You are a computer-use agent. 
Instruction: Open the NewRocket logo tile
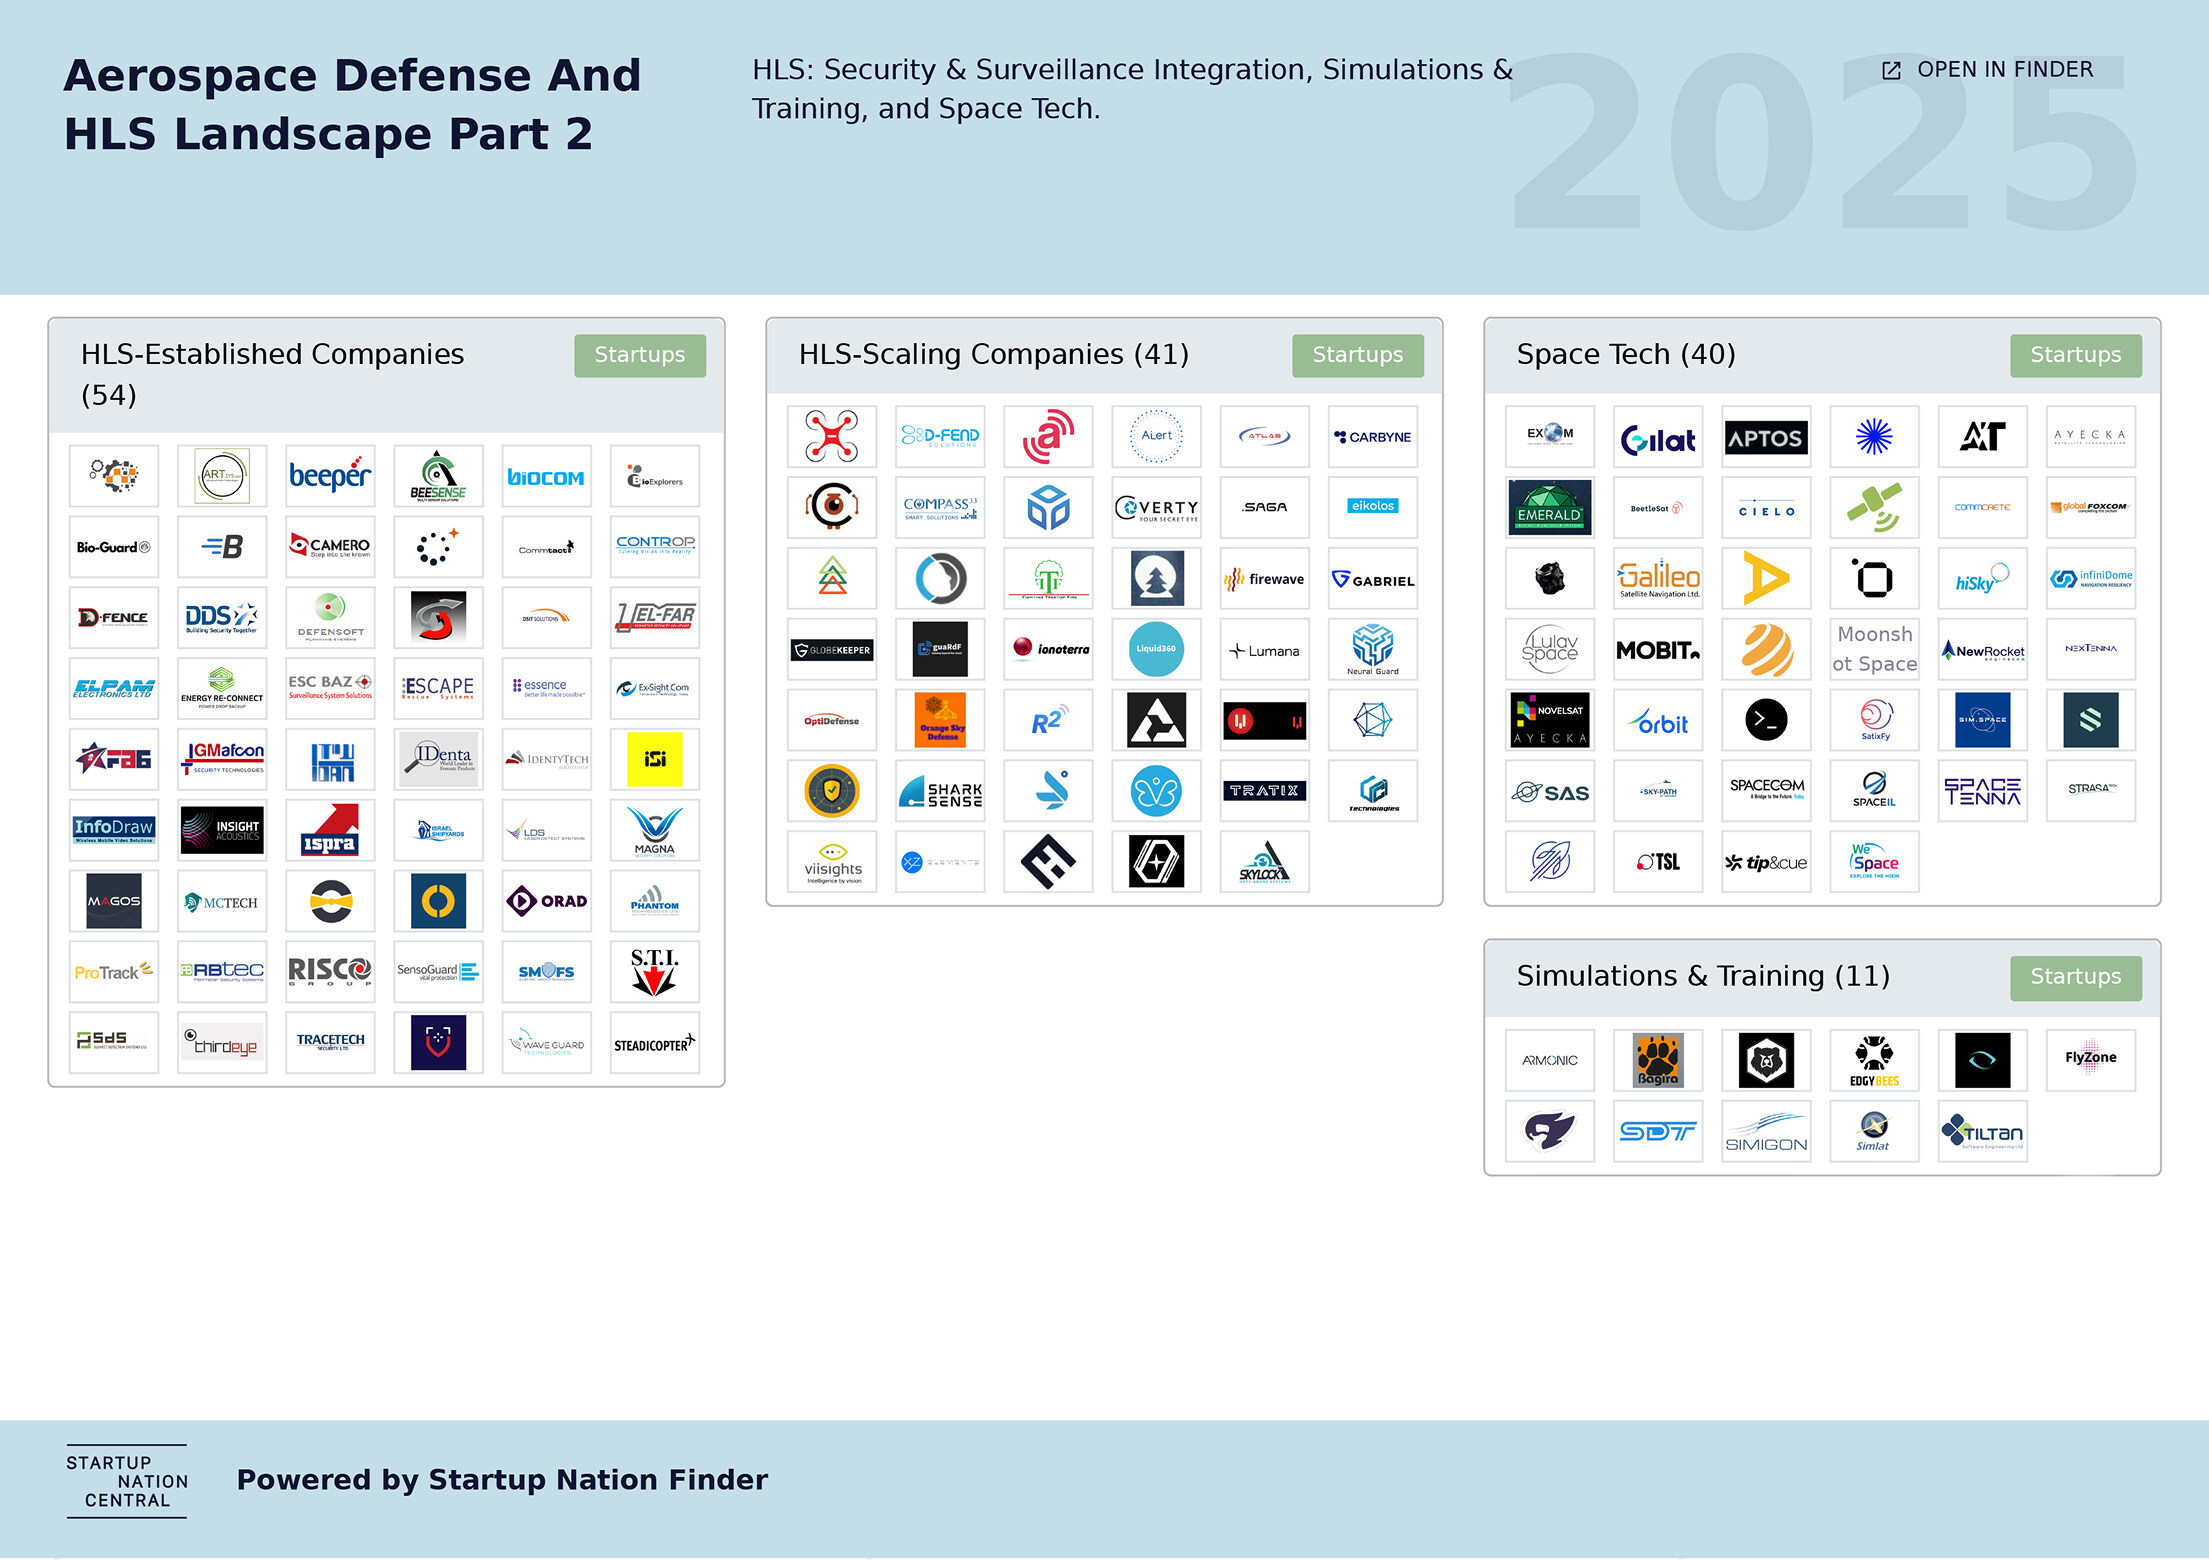(1983, 650)
